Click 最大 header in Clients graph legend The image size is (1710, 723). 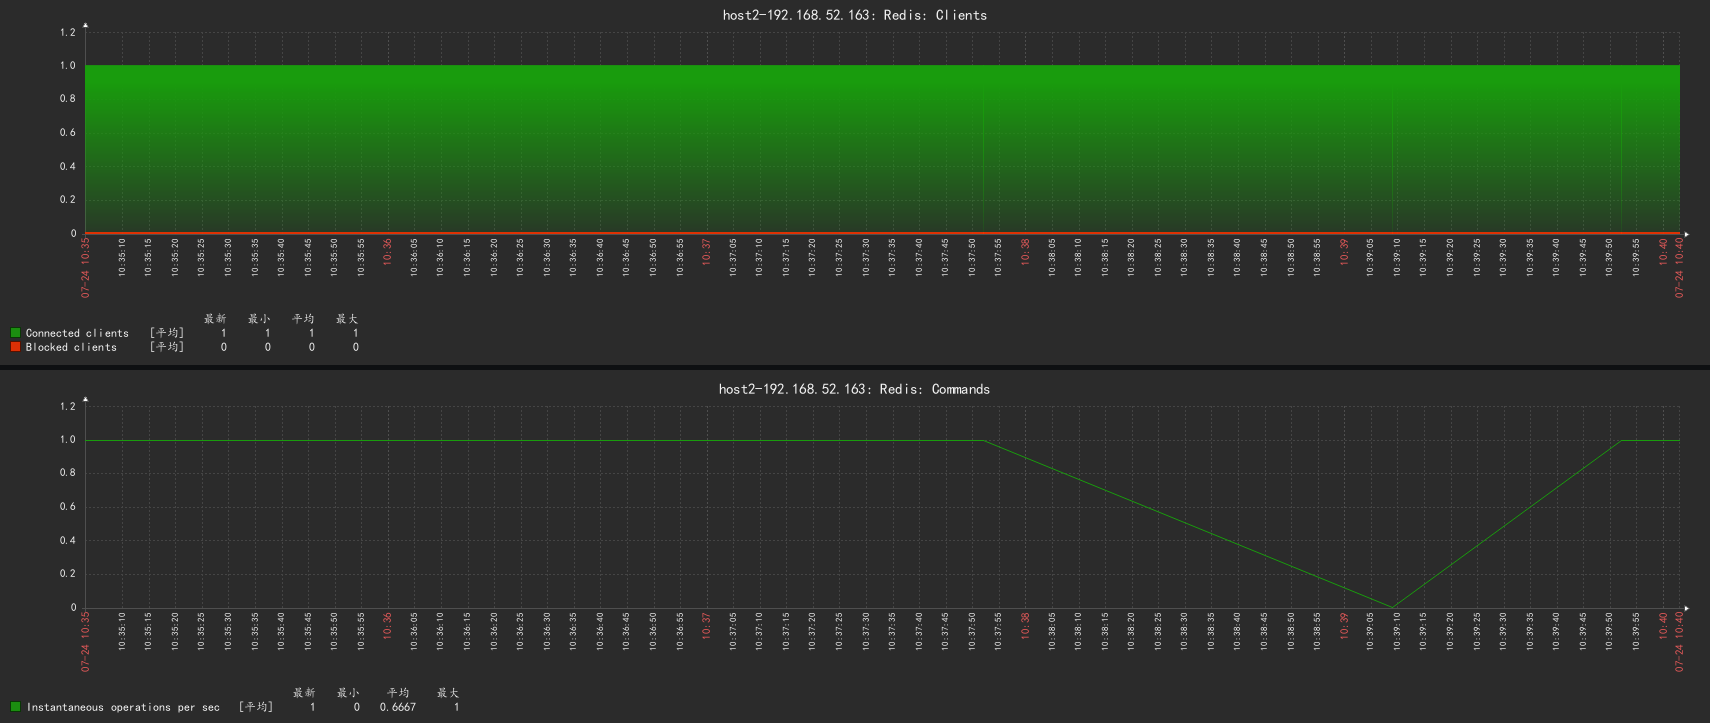point(347,319)
